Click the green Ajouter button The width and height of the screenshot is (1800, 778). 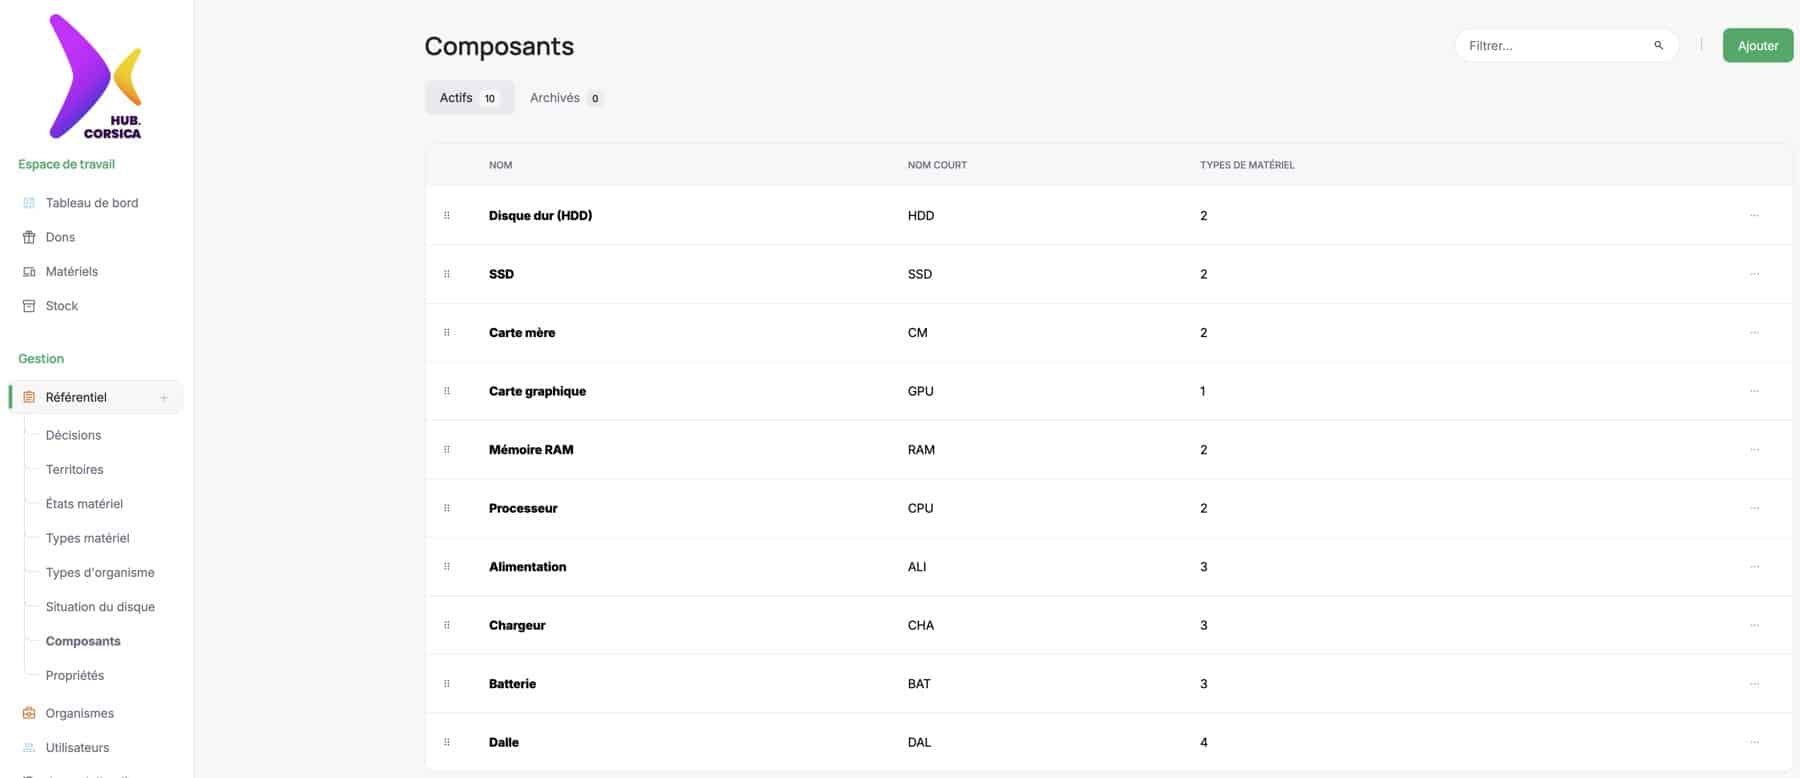[1757, 46]
